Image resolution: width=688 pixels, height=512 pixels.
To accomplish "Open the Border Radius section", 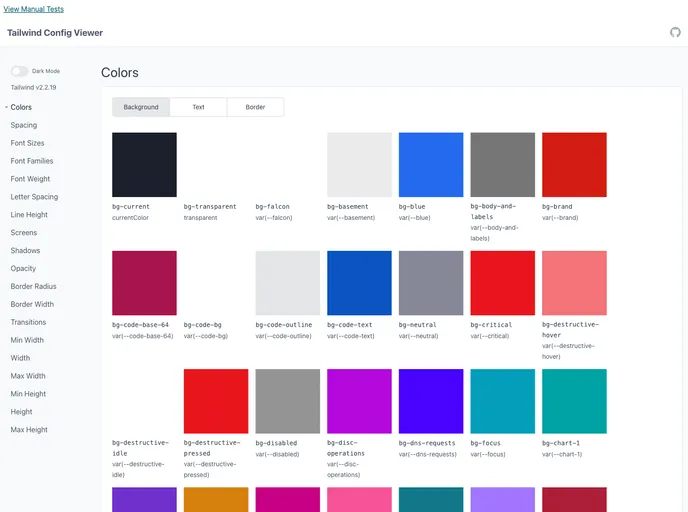I will pos(33,286).
